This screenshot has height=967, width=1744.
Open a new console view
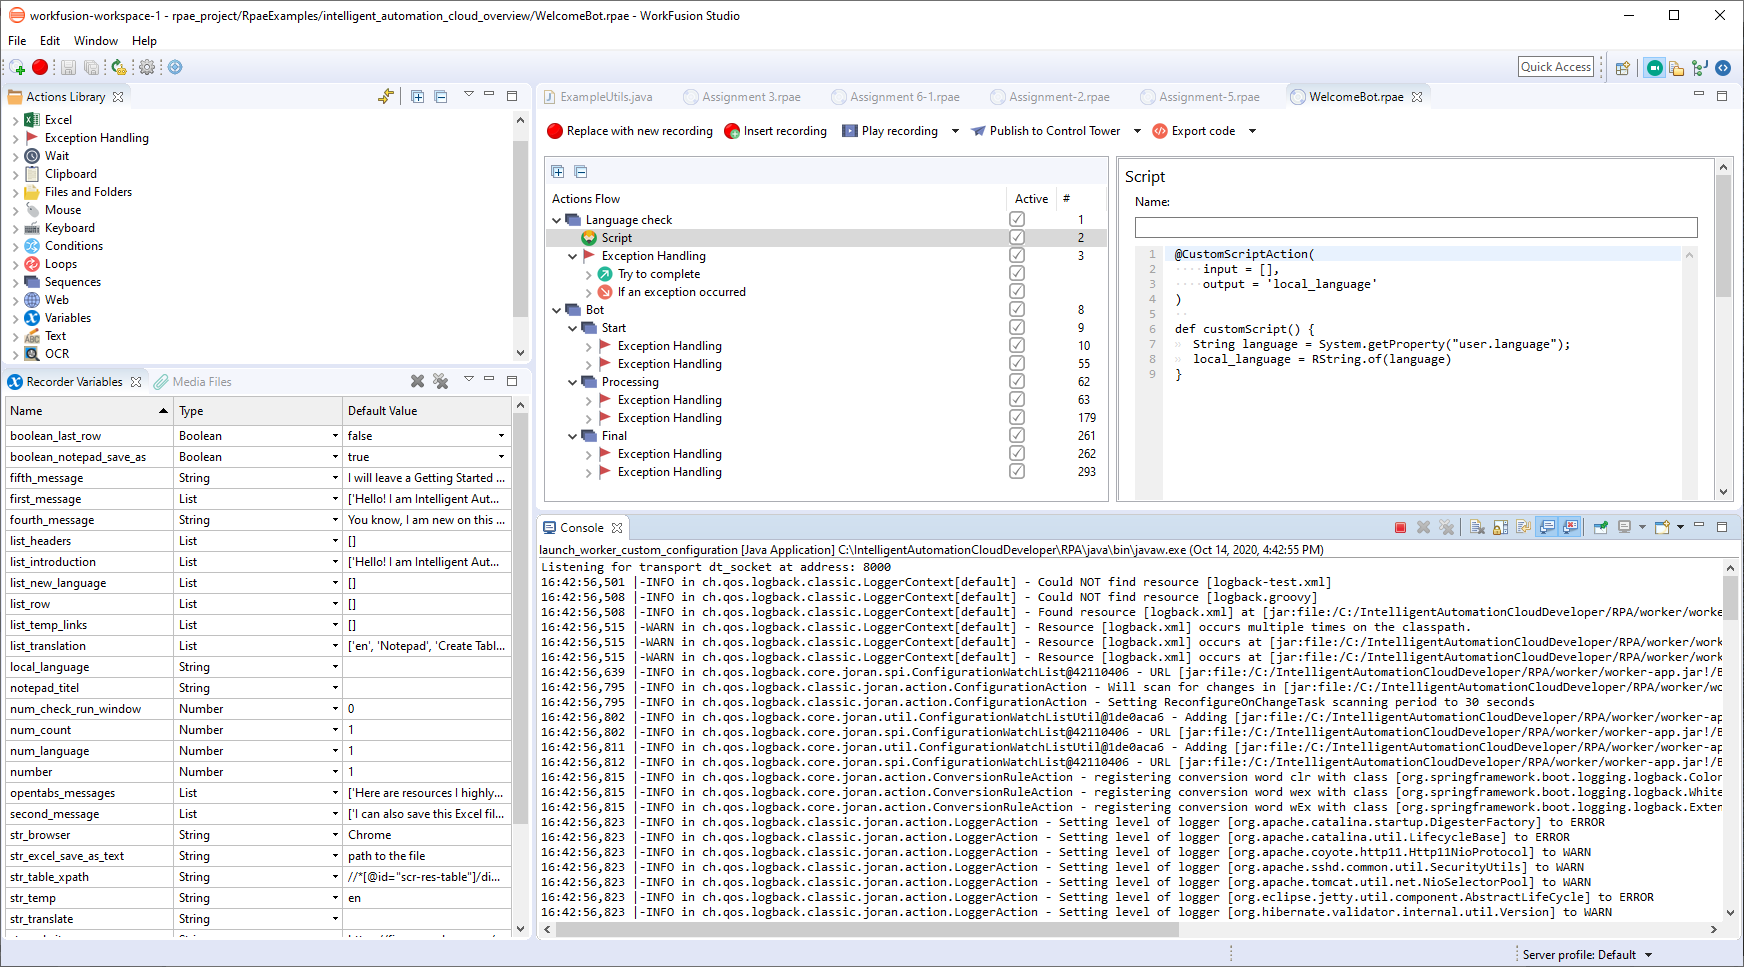1662,527
